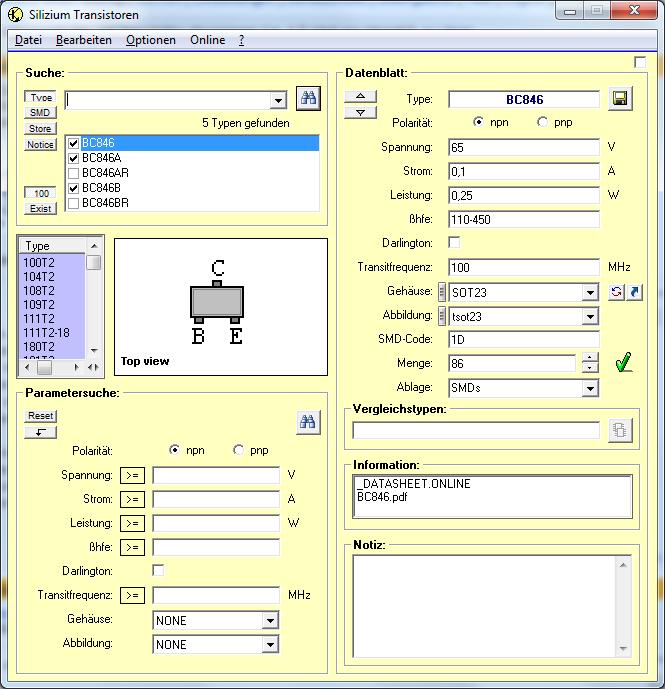The image size is (665, 689).
Task: Select npn polarity in Parametersuche
Action: pyautogui.click(x=174, y=450)
